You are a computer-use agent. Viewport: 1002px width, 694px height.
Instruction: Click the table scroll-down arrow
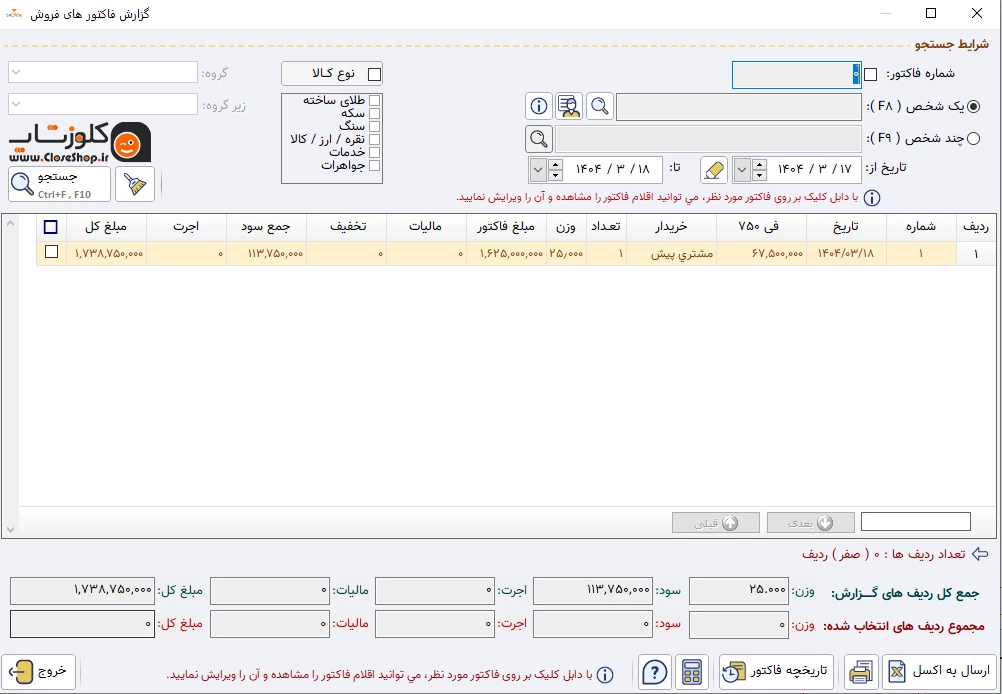(x=10, y=530)
